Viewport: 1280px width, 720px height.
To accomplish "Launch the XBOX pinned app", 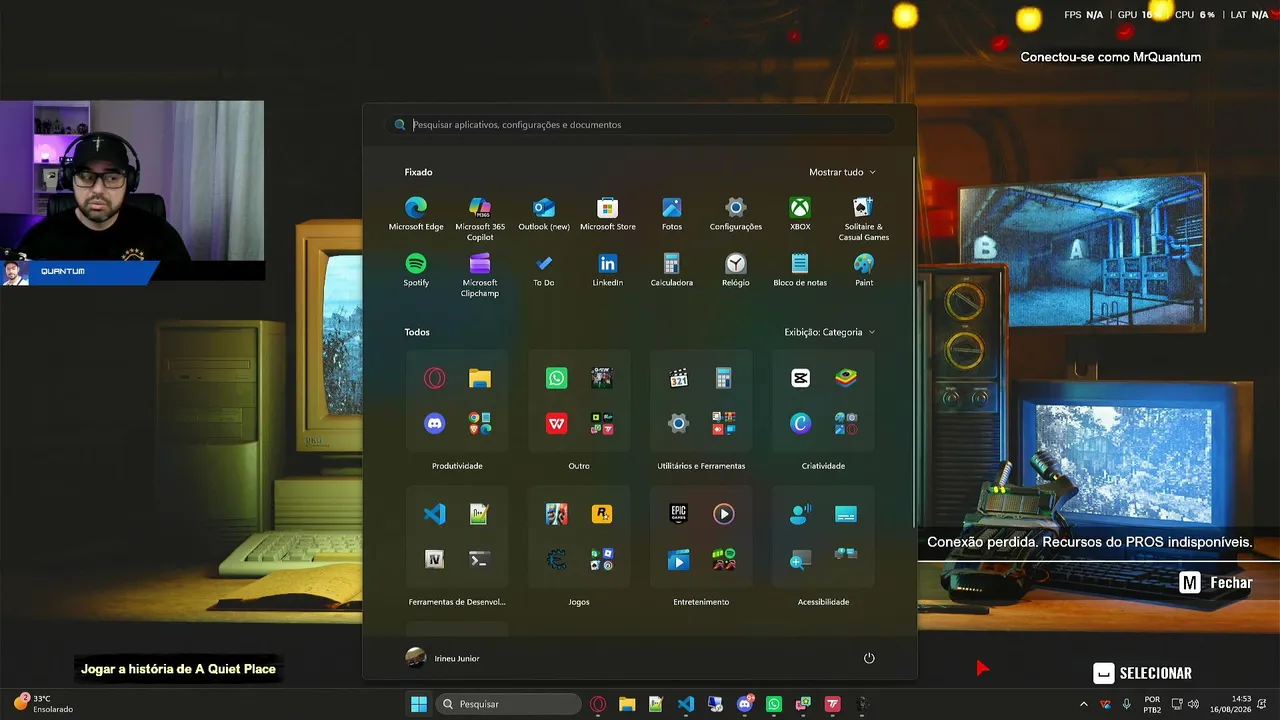I will [800, 213].
